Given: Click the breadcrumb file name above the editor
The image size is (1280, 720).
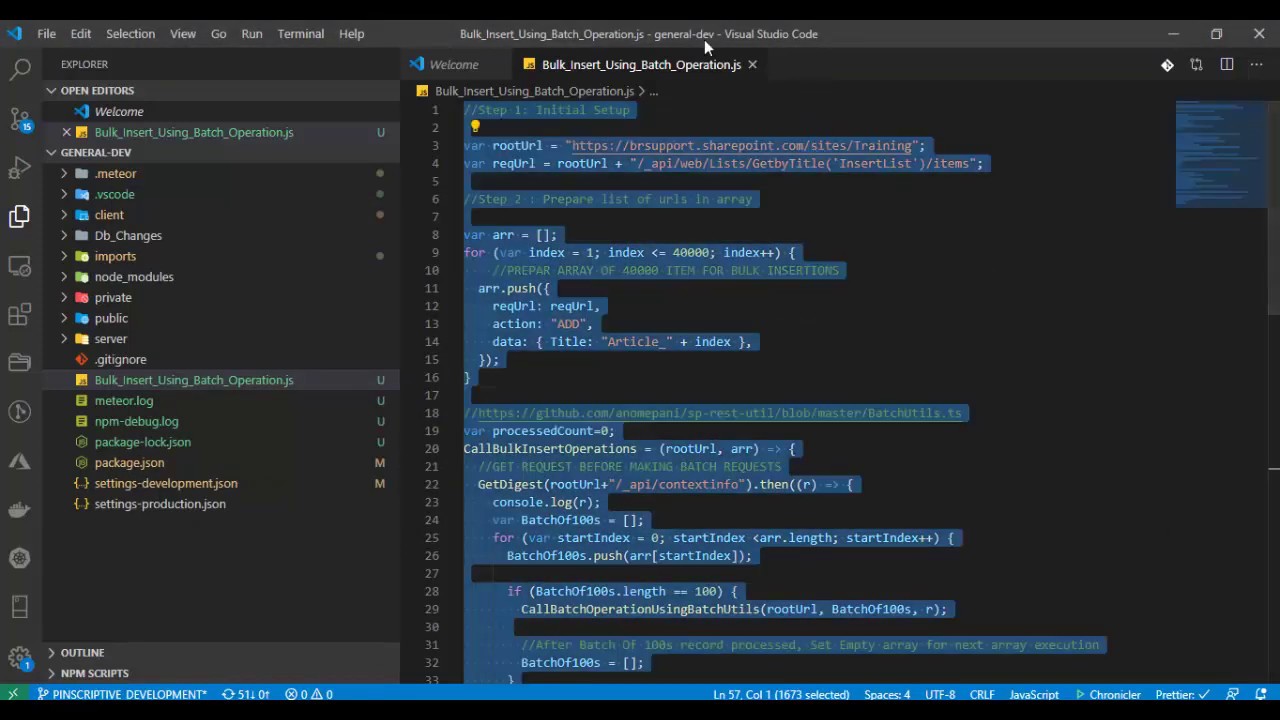Looking at the screenshot, I should (534, 91).
